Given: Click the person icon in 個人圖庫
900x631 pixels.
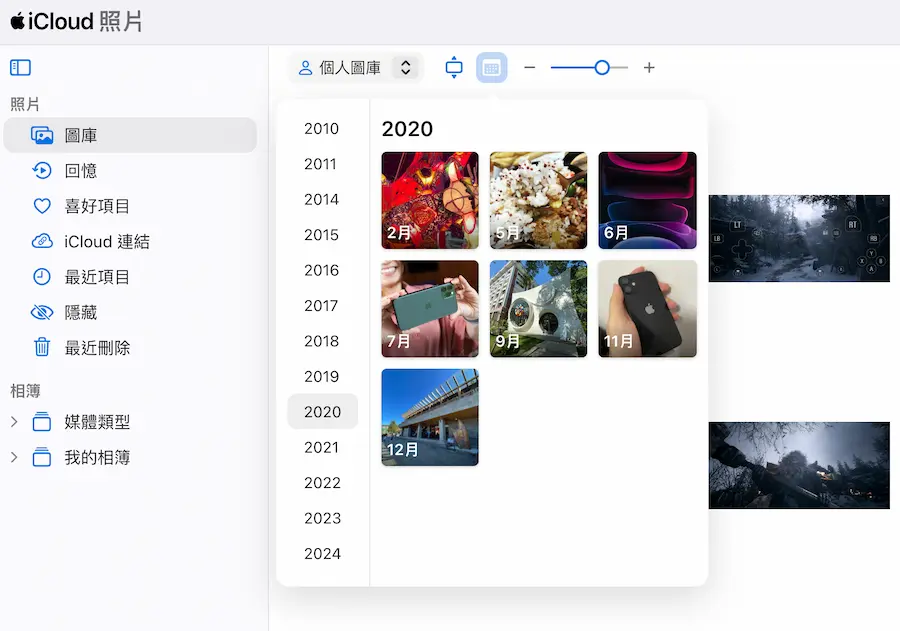Looking at the screenshot, I should (305, 68).
